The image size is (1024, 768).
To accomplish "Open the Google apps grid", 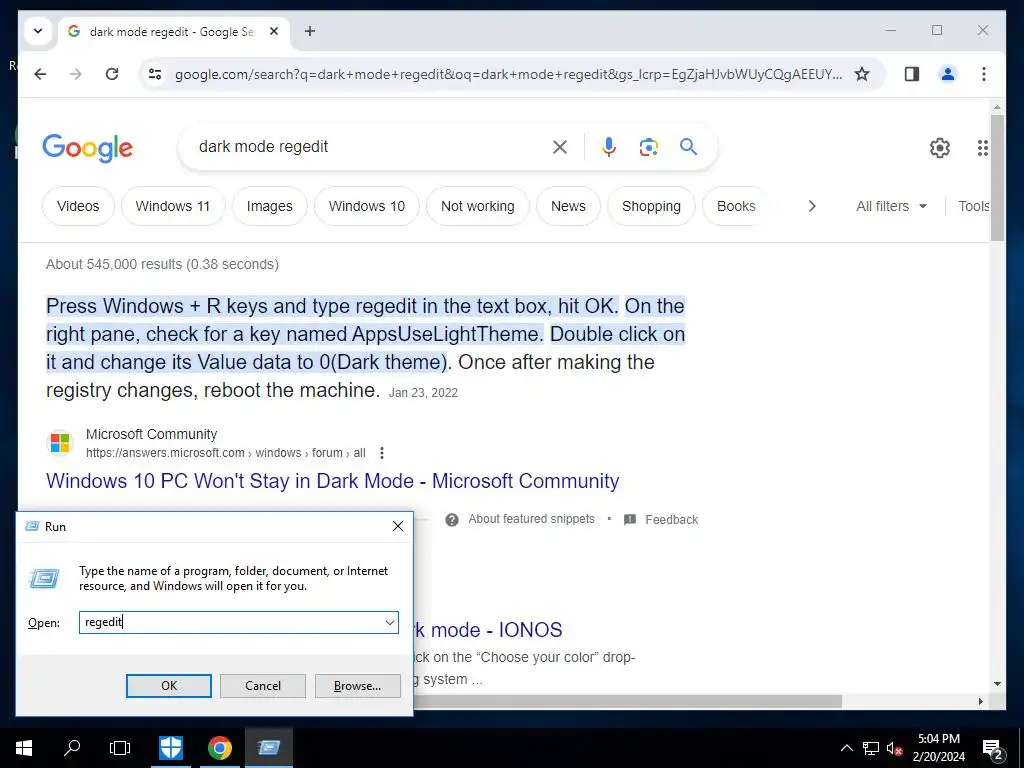I will (x=983, y=148).
